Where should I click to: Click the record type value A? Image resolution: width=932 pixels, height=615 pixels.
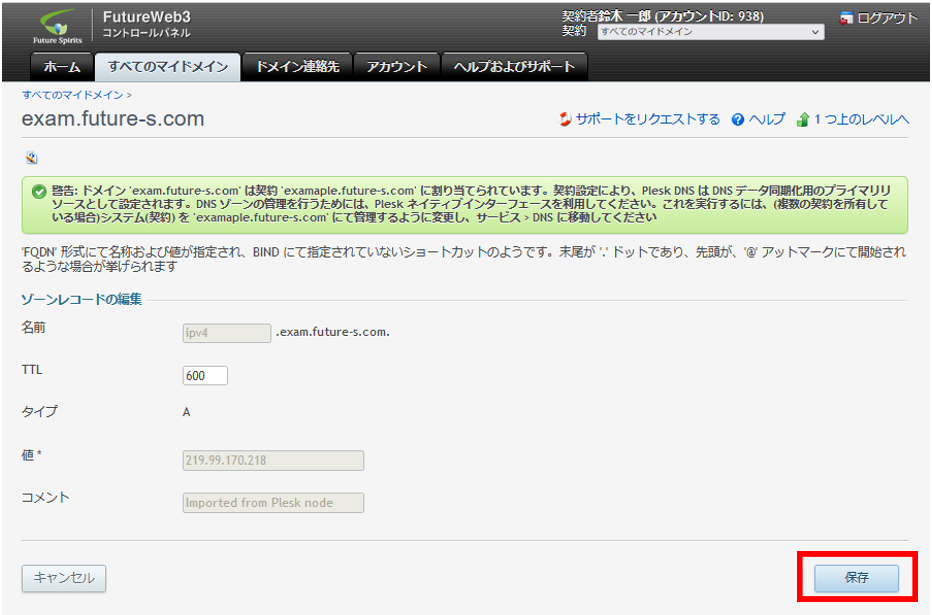187,412
